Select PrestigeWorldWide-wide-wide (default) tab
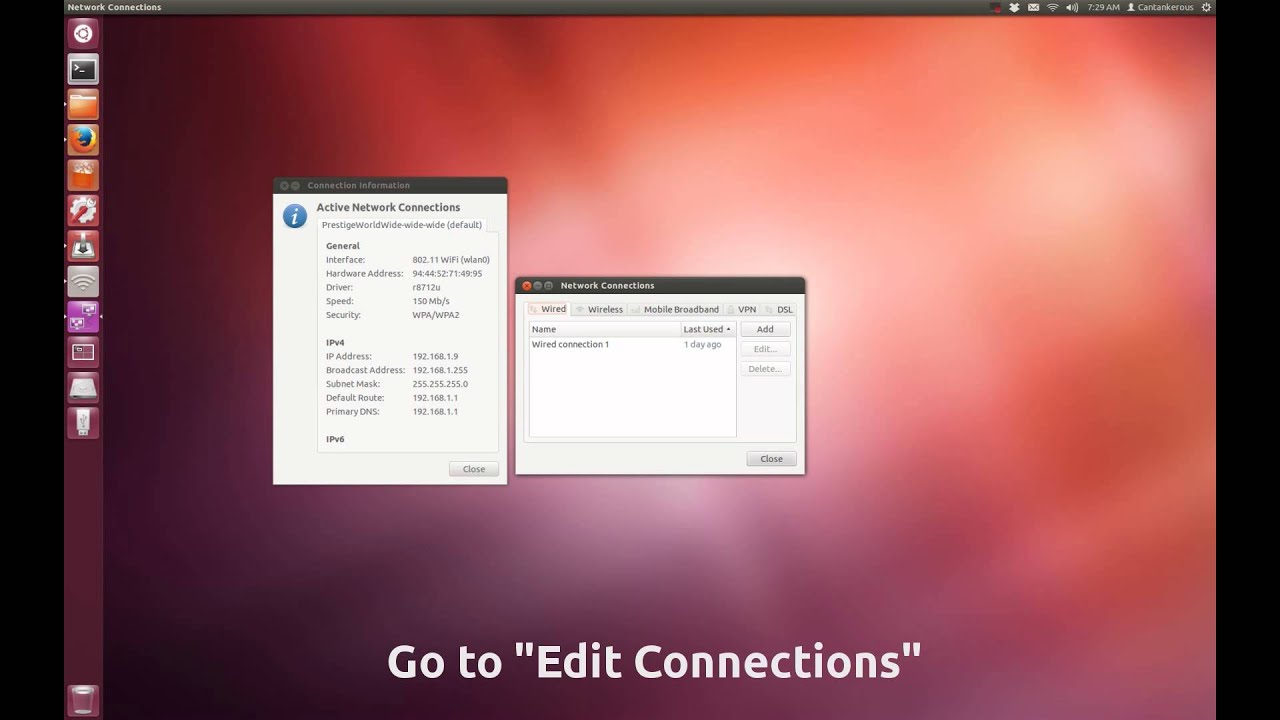This screenshot has width=1280, height=720. click(x=401, y=225)
